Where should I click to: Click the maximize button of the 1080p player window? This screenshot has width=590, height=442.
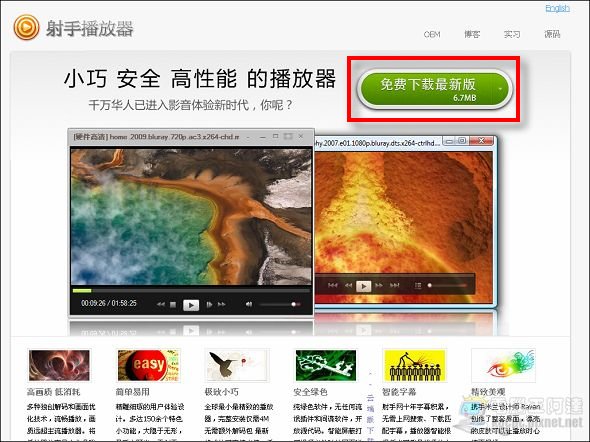click(462, 141)
